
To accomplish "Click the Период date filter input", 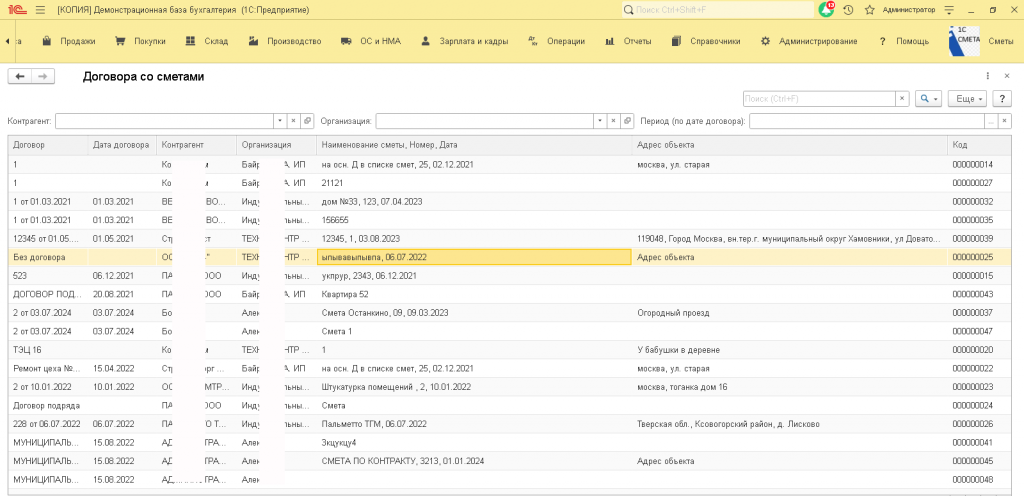I will tap(867, 121).
